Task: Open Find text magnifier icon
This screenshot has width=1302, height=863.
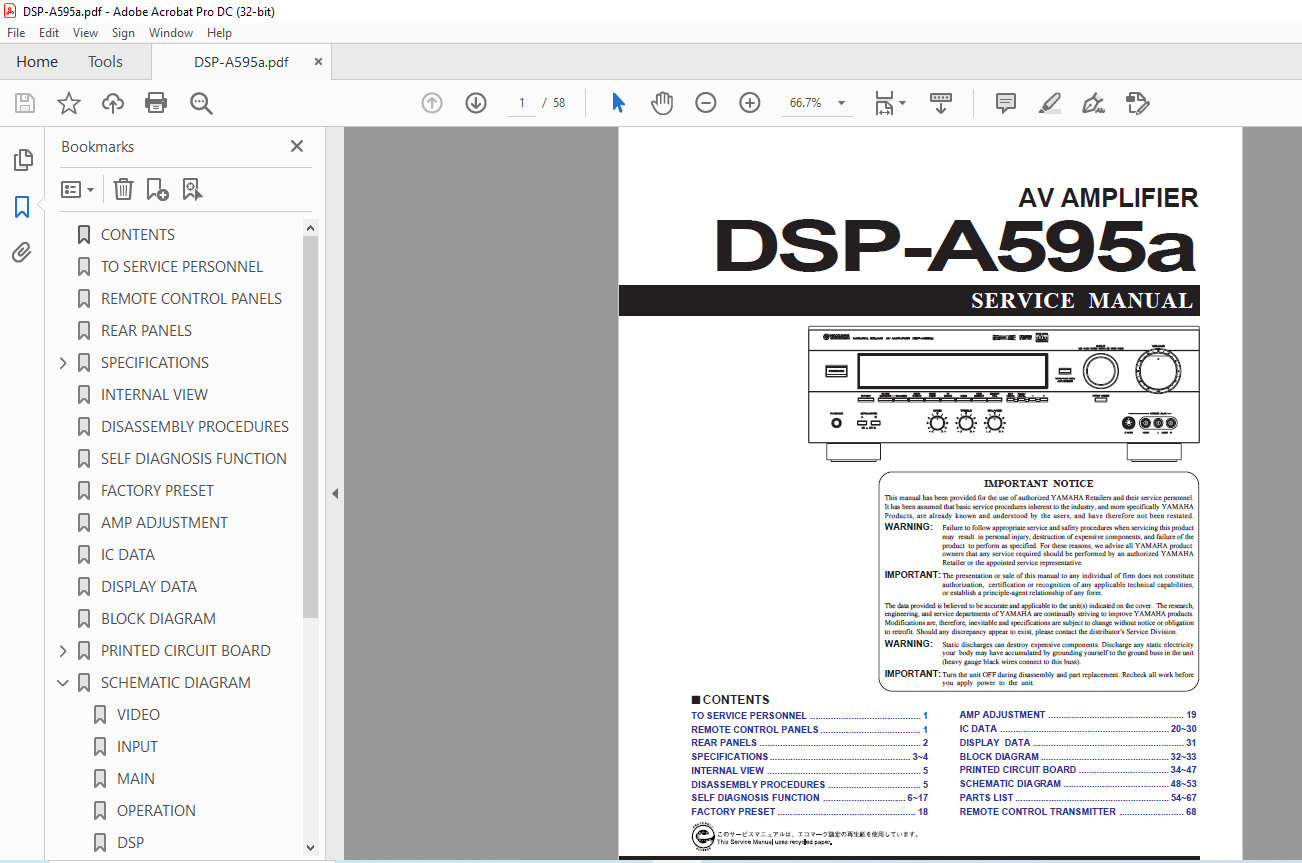Action: click(201, 103)
